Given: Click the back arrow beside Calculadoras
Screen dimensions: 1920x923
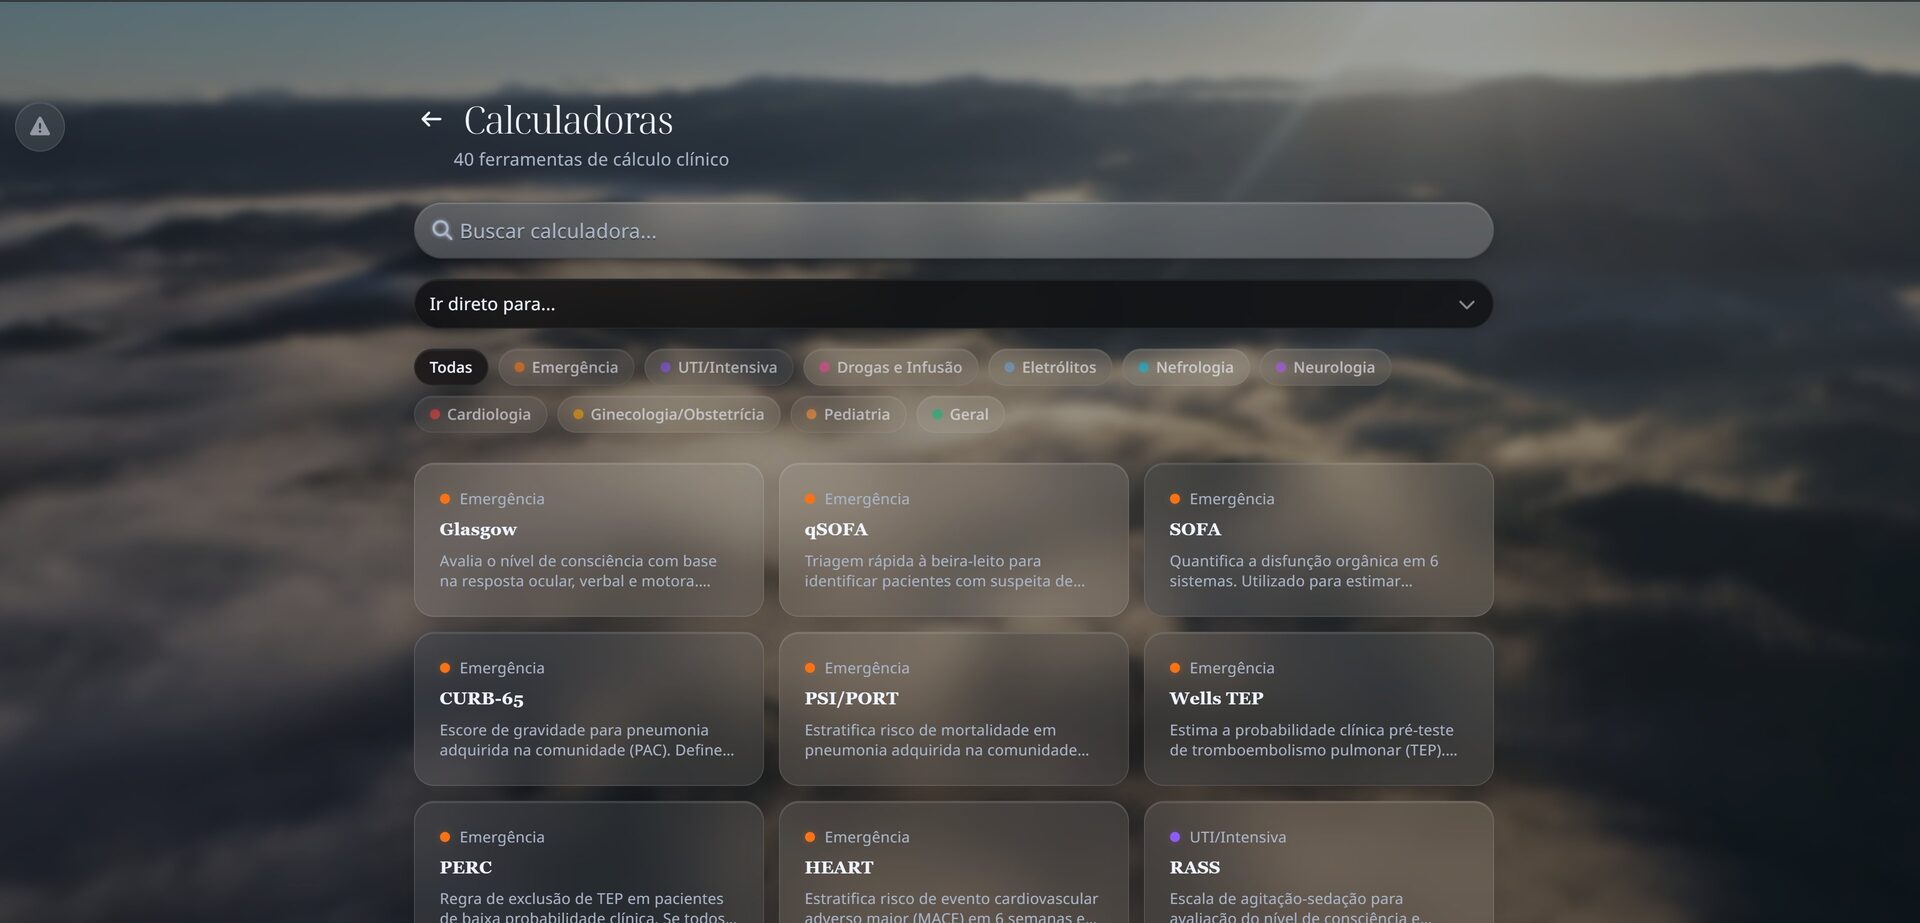Looking at the screenshot, I should pos(431,120).
